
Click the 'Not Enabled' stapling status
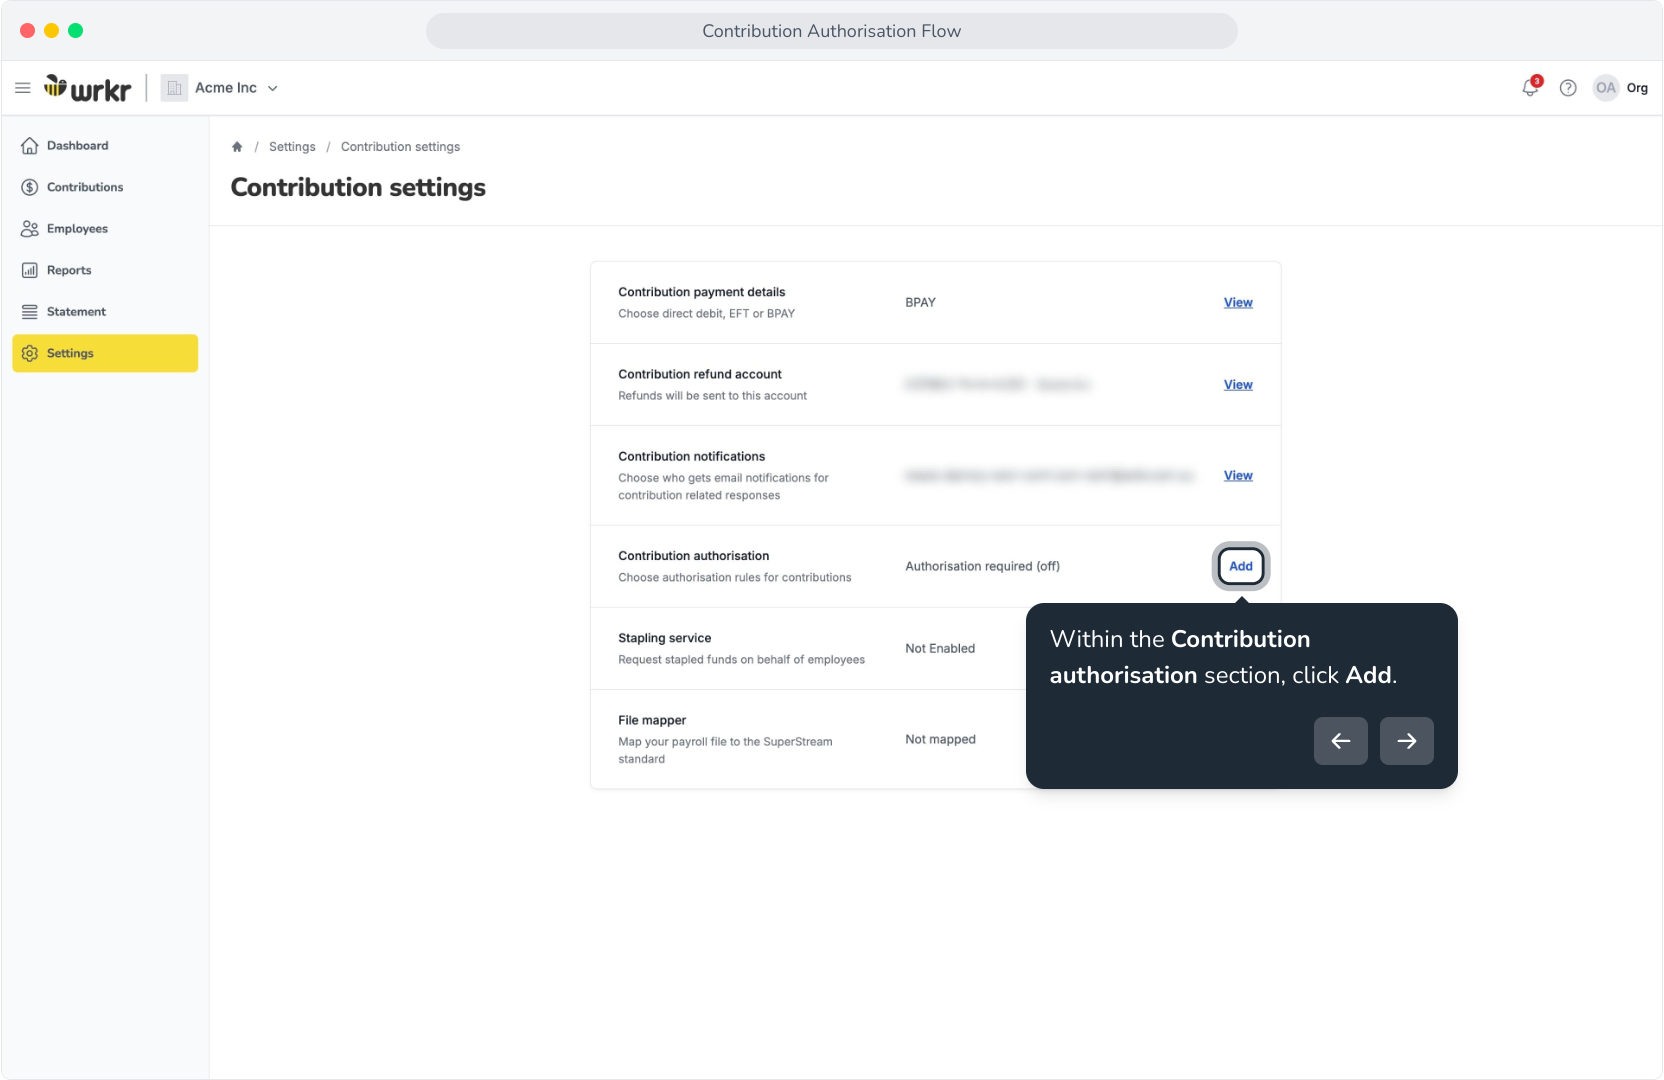[x=940, y=649]
